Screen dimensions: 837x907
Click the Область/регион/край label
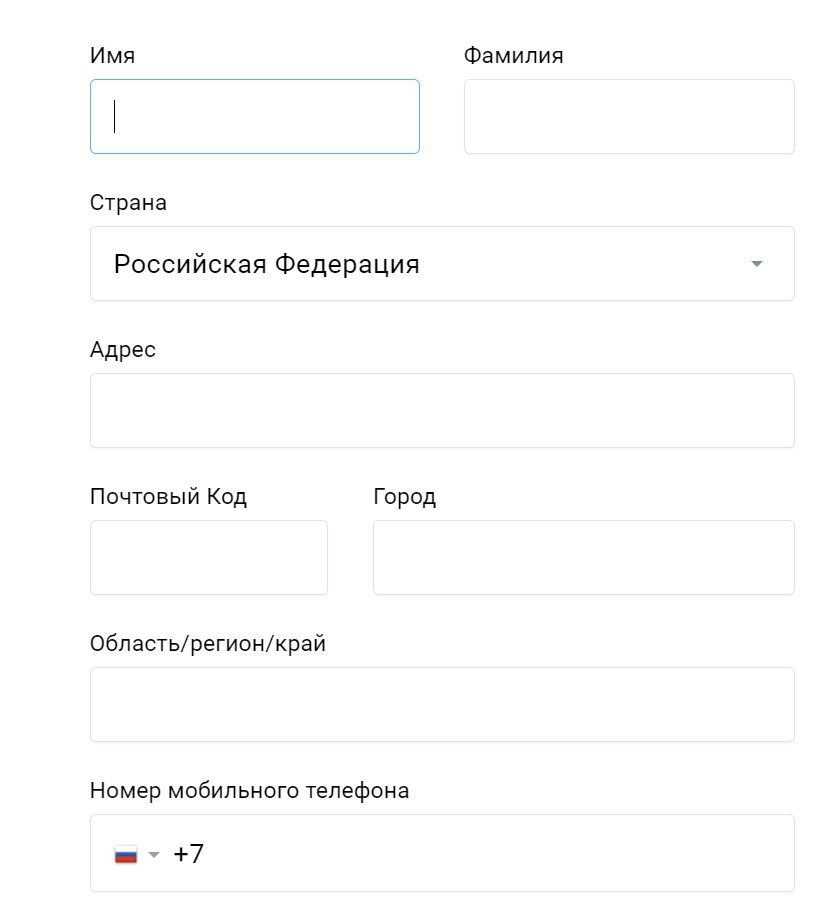(208, 644)
